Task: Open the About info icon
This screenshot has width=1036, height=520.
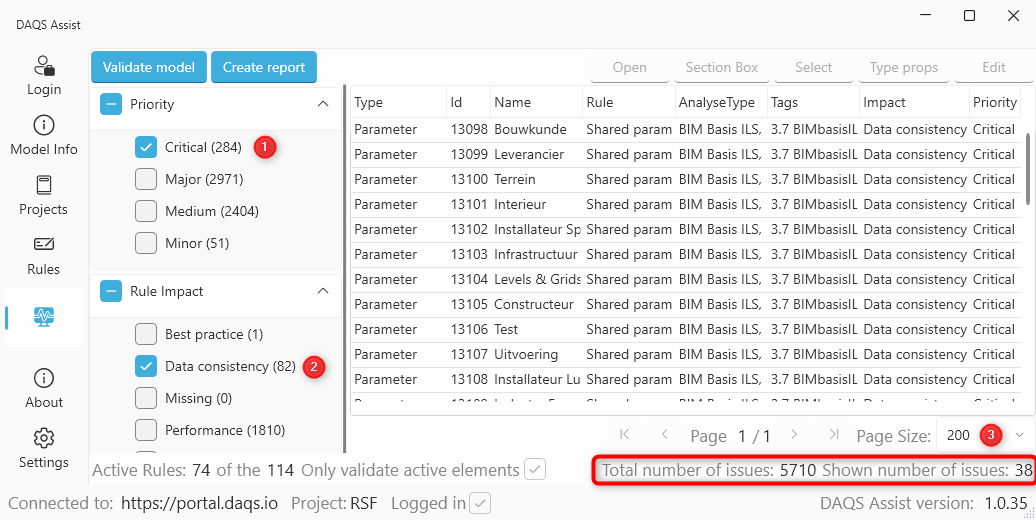Action: pos(44,379)
